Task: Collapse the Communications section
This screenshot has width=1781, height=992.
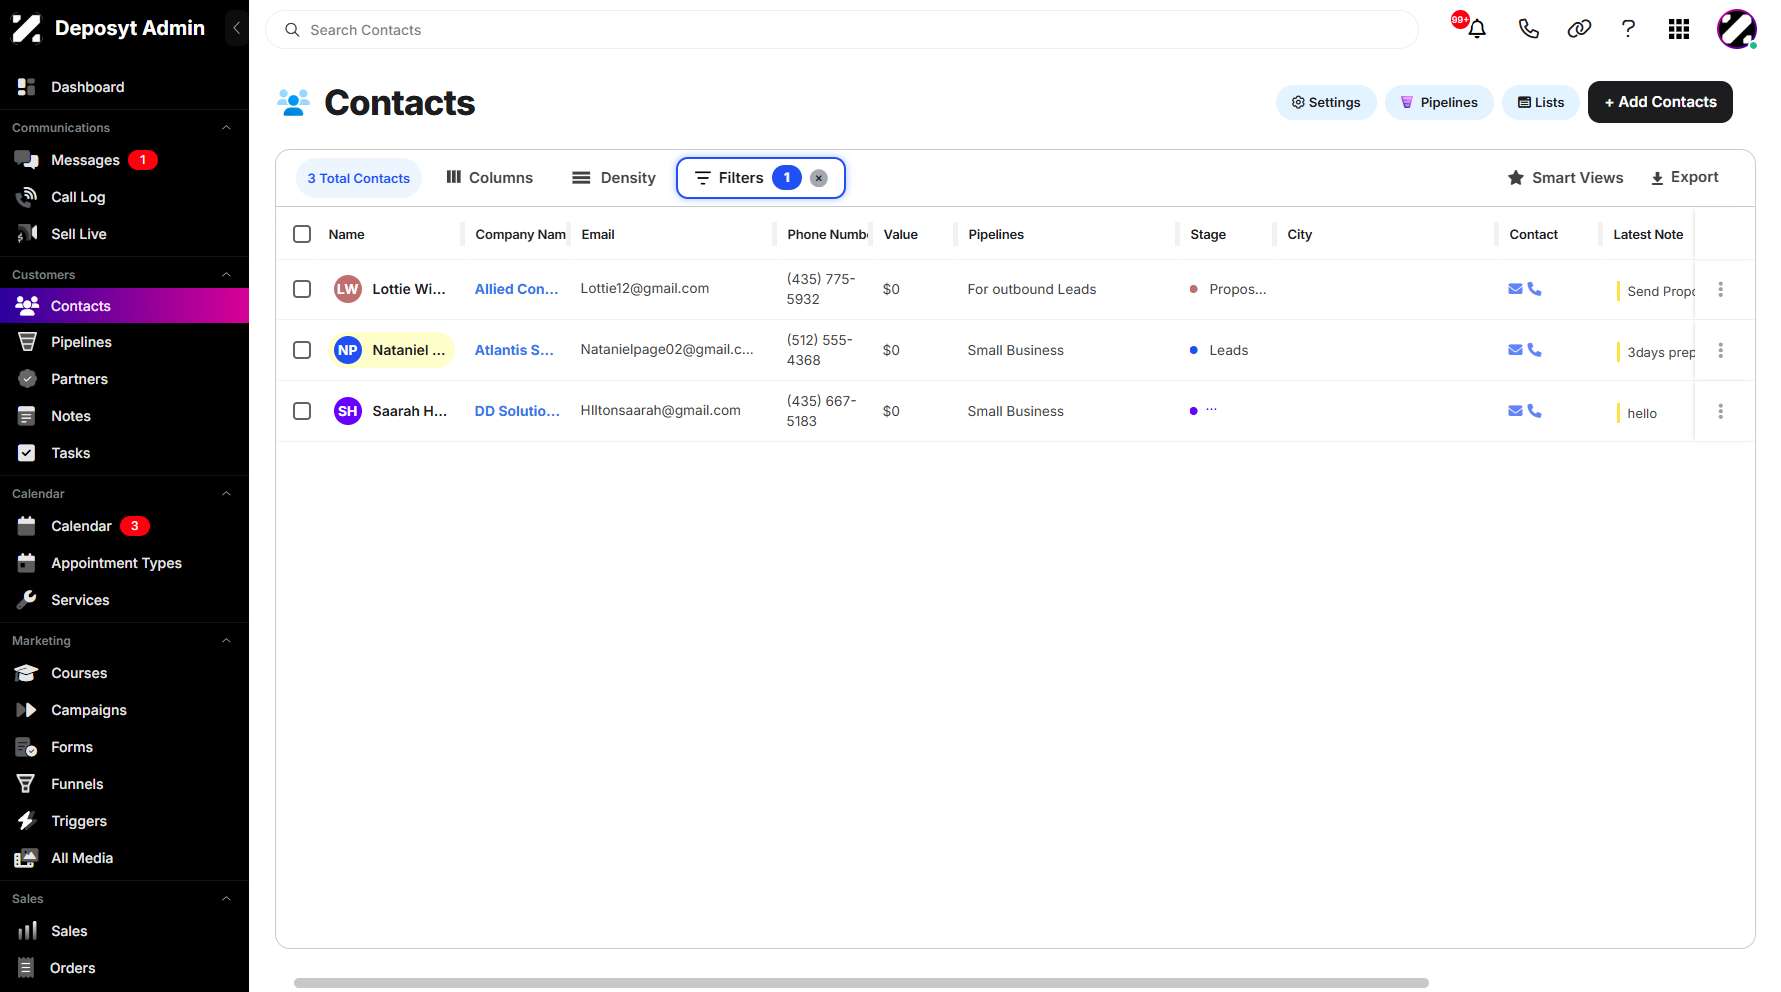Action: click(x=226, y=128)
